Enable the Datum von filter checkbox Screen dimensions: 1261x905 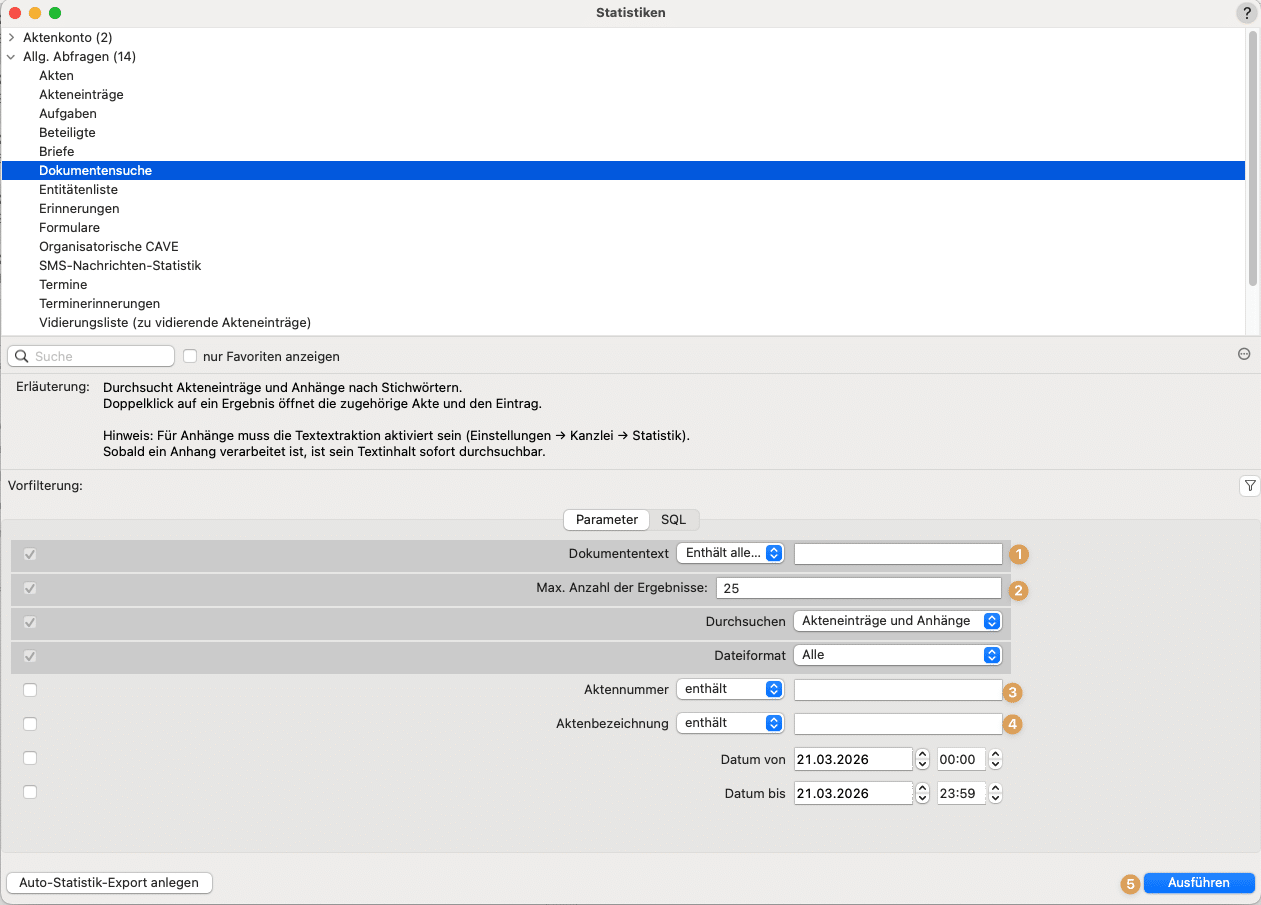coord(30,758)
